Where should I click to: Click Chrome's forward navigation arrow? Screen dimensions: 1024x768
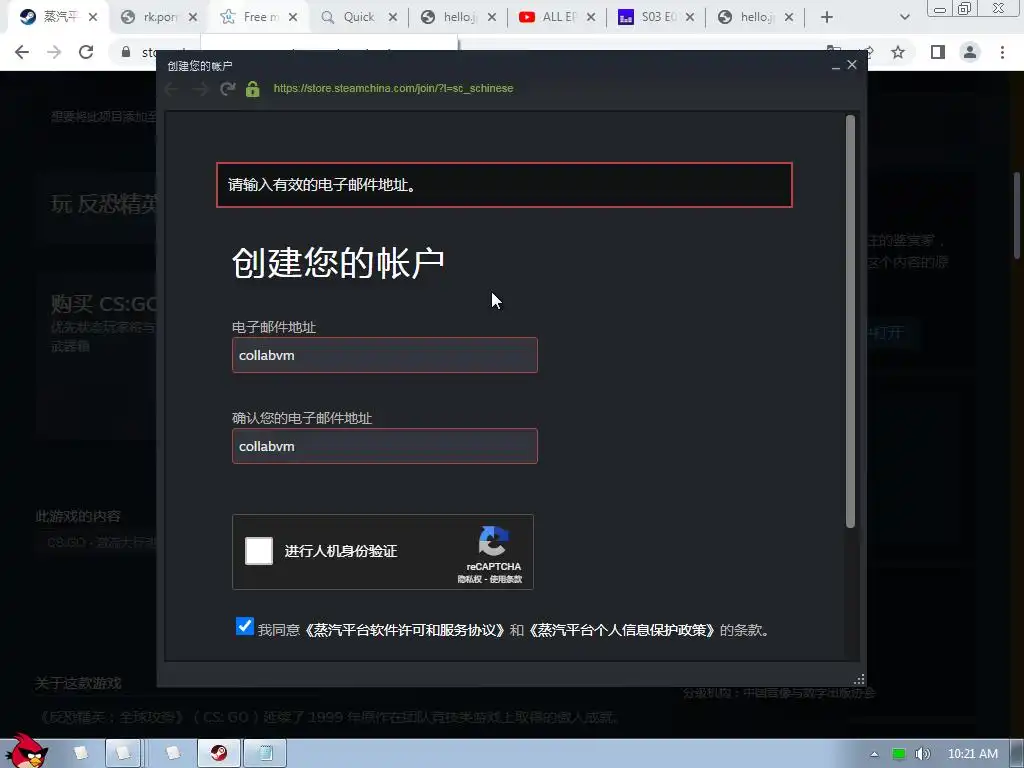pos(54,52)
